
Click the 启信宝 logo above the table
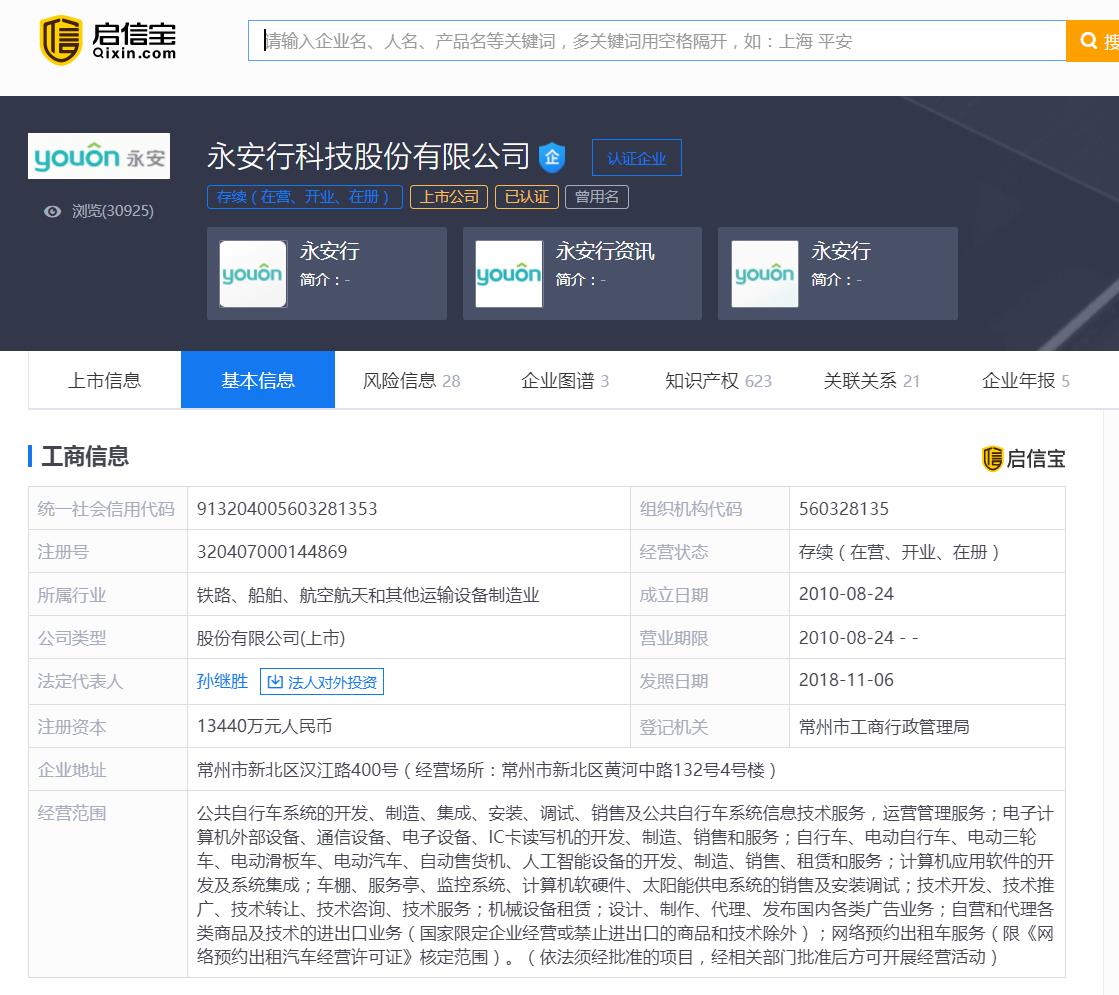(x=1023, y=458)
